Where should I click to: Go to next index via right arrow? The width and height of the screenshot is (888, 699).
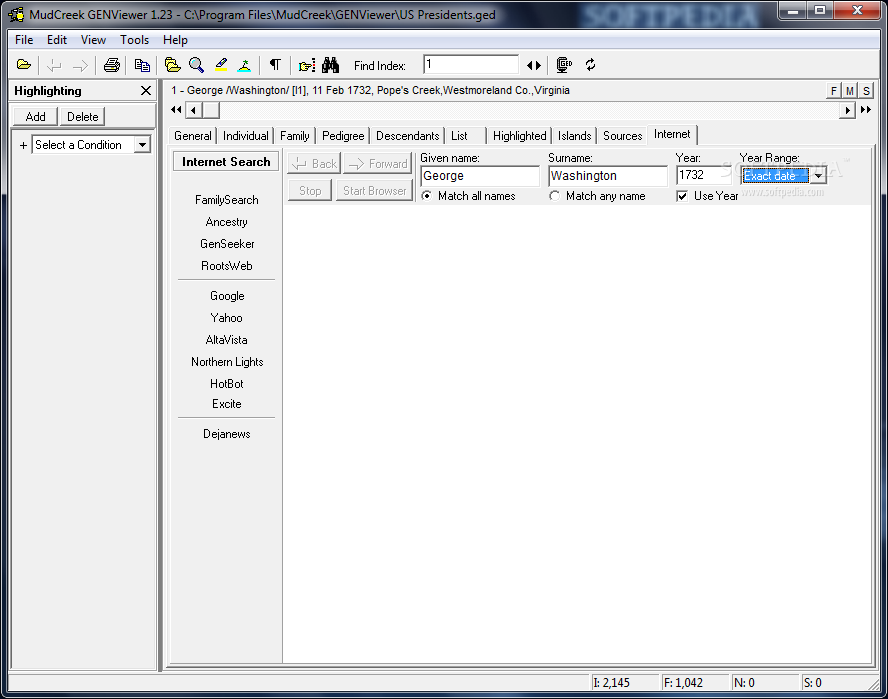[x=538, y=66]
